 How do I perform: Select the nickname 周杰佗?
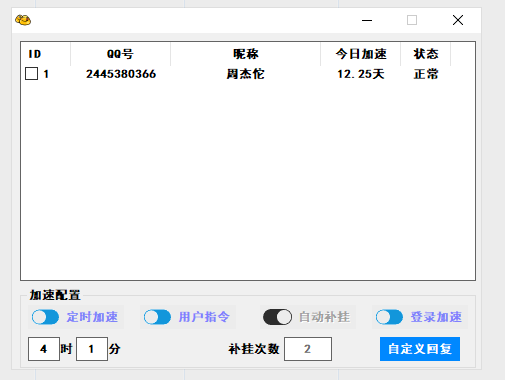click(246, 74)
